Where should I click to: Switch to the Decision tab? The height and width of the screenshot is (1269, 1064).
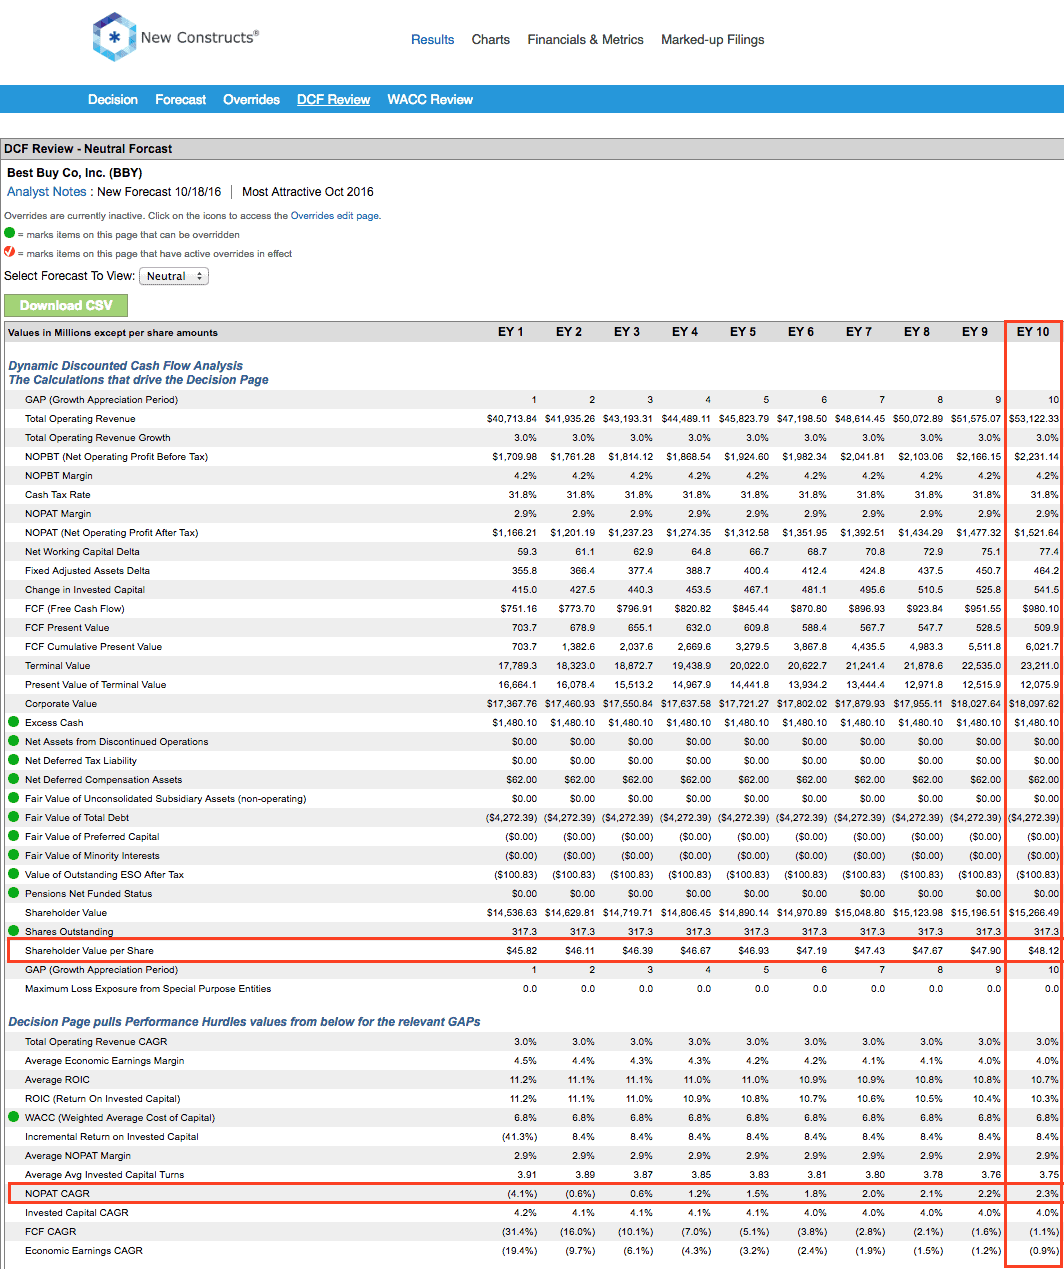pyautogui.click(x=113, y=99)
